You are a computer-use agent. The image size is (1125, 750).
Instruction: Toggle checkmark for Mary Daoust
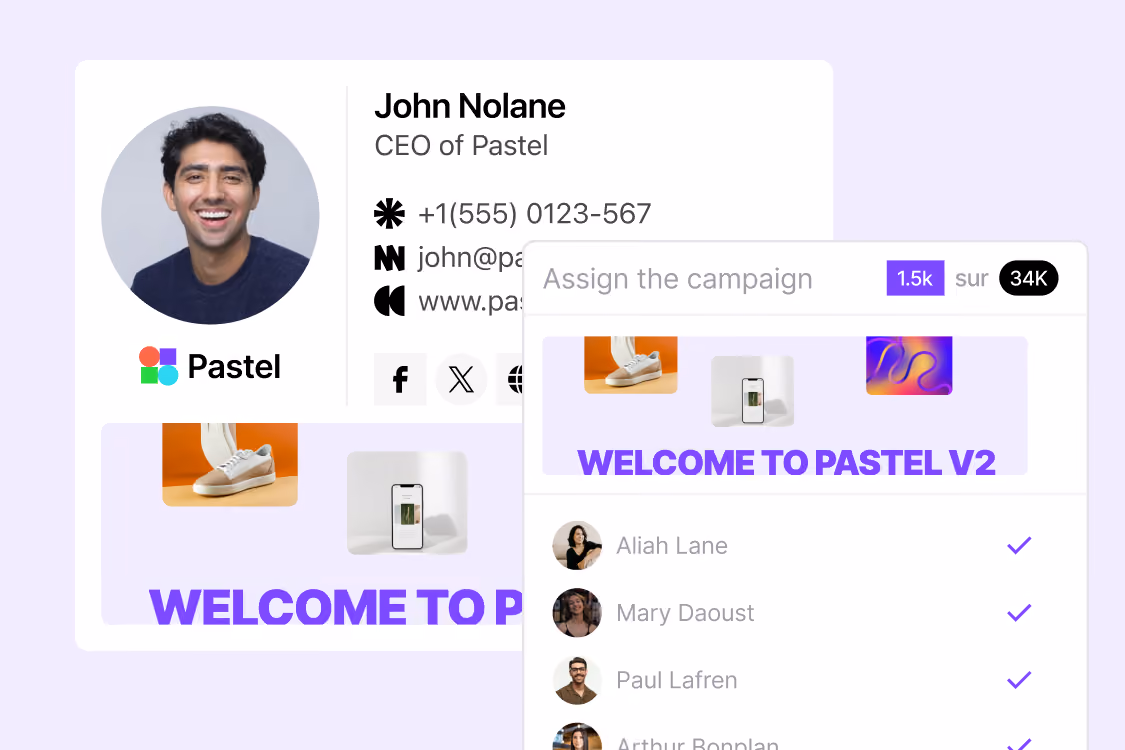[1019, 612]
